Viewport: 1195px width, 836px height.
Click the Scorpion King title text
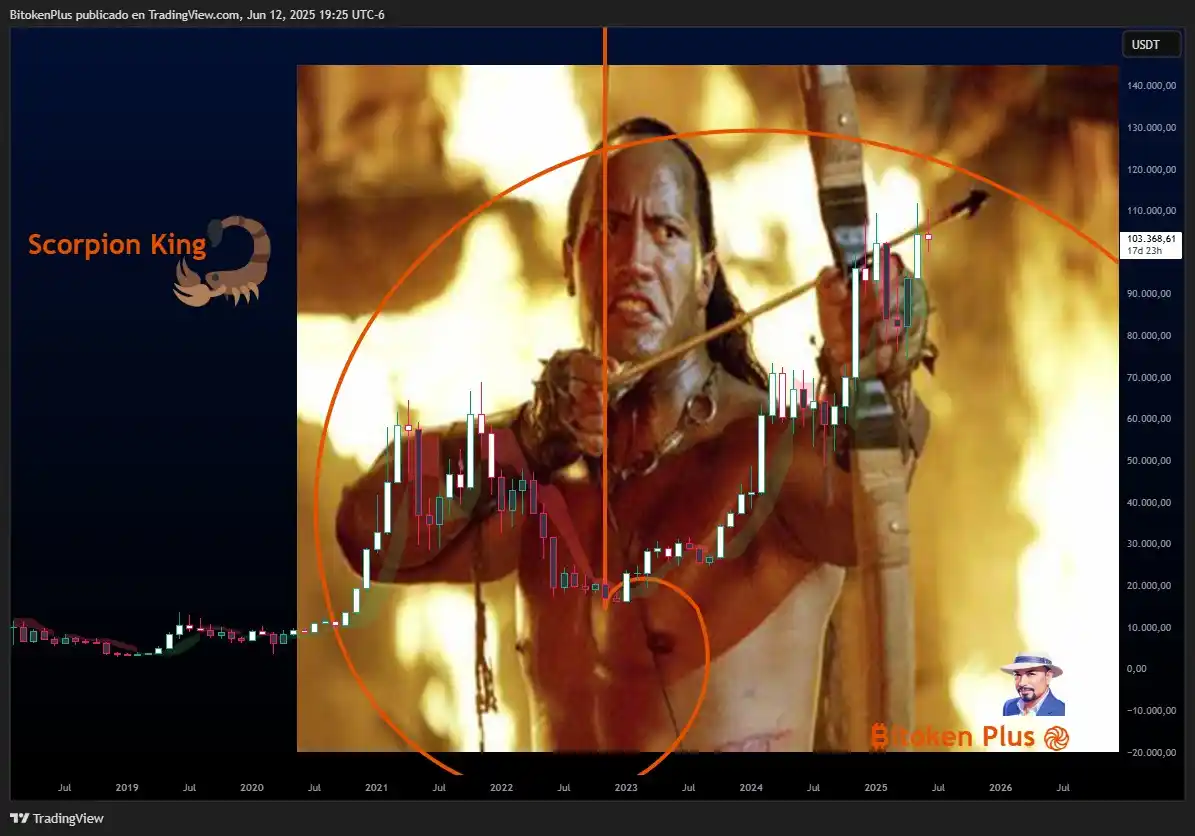[x=117, y=245]
